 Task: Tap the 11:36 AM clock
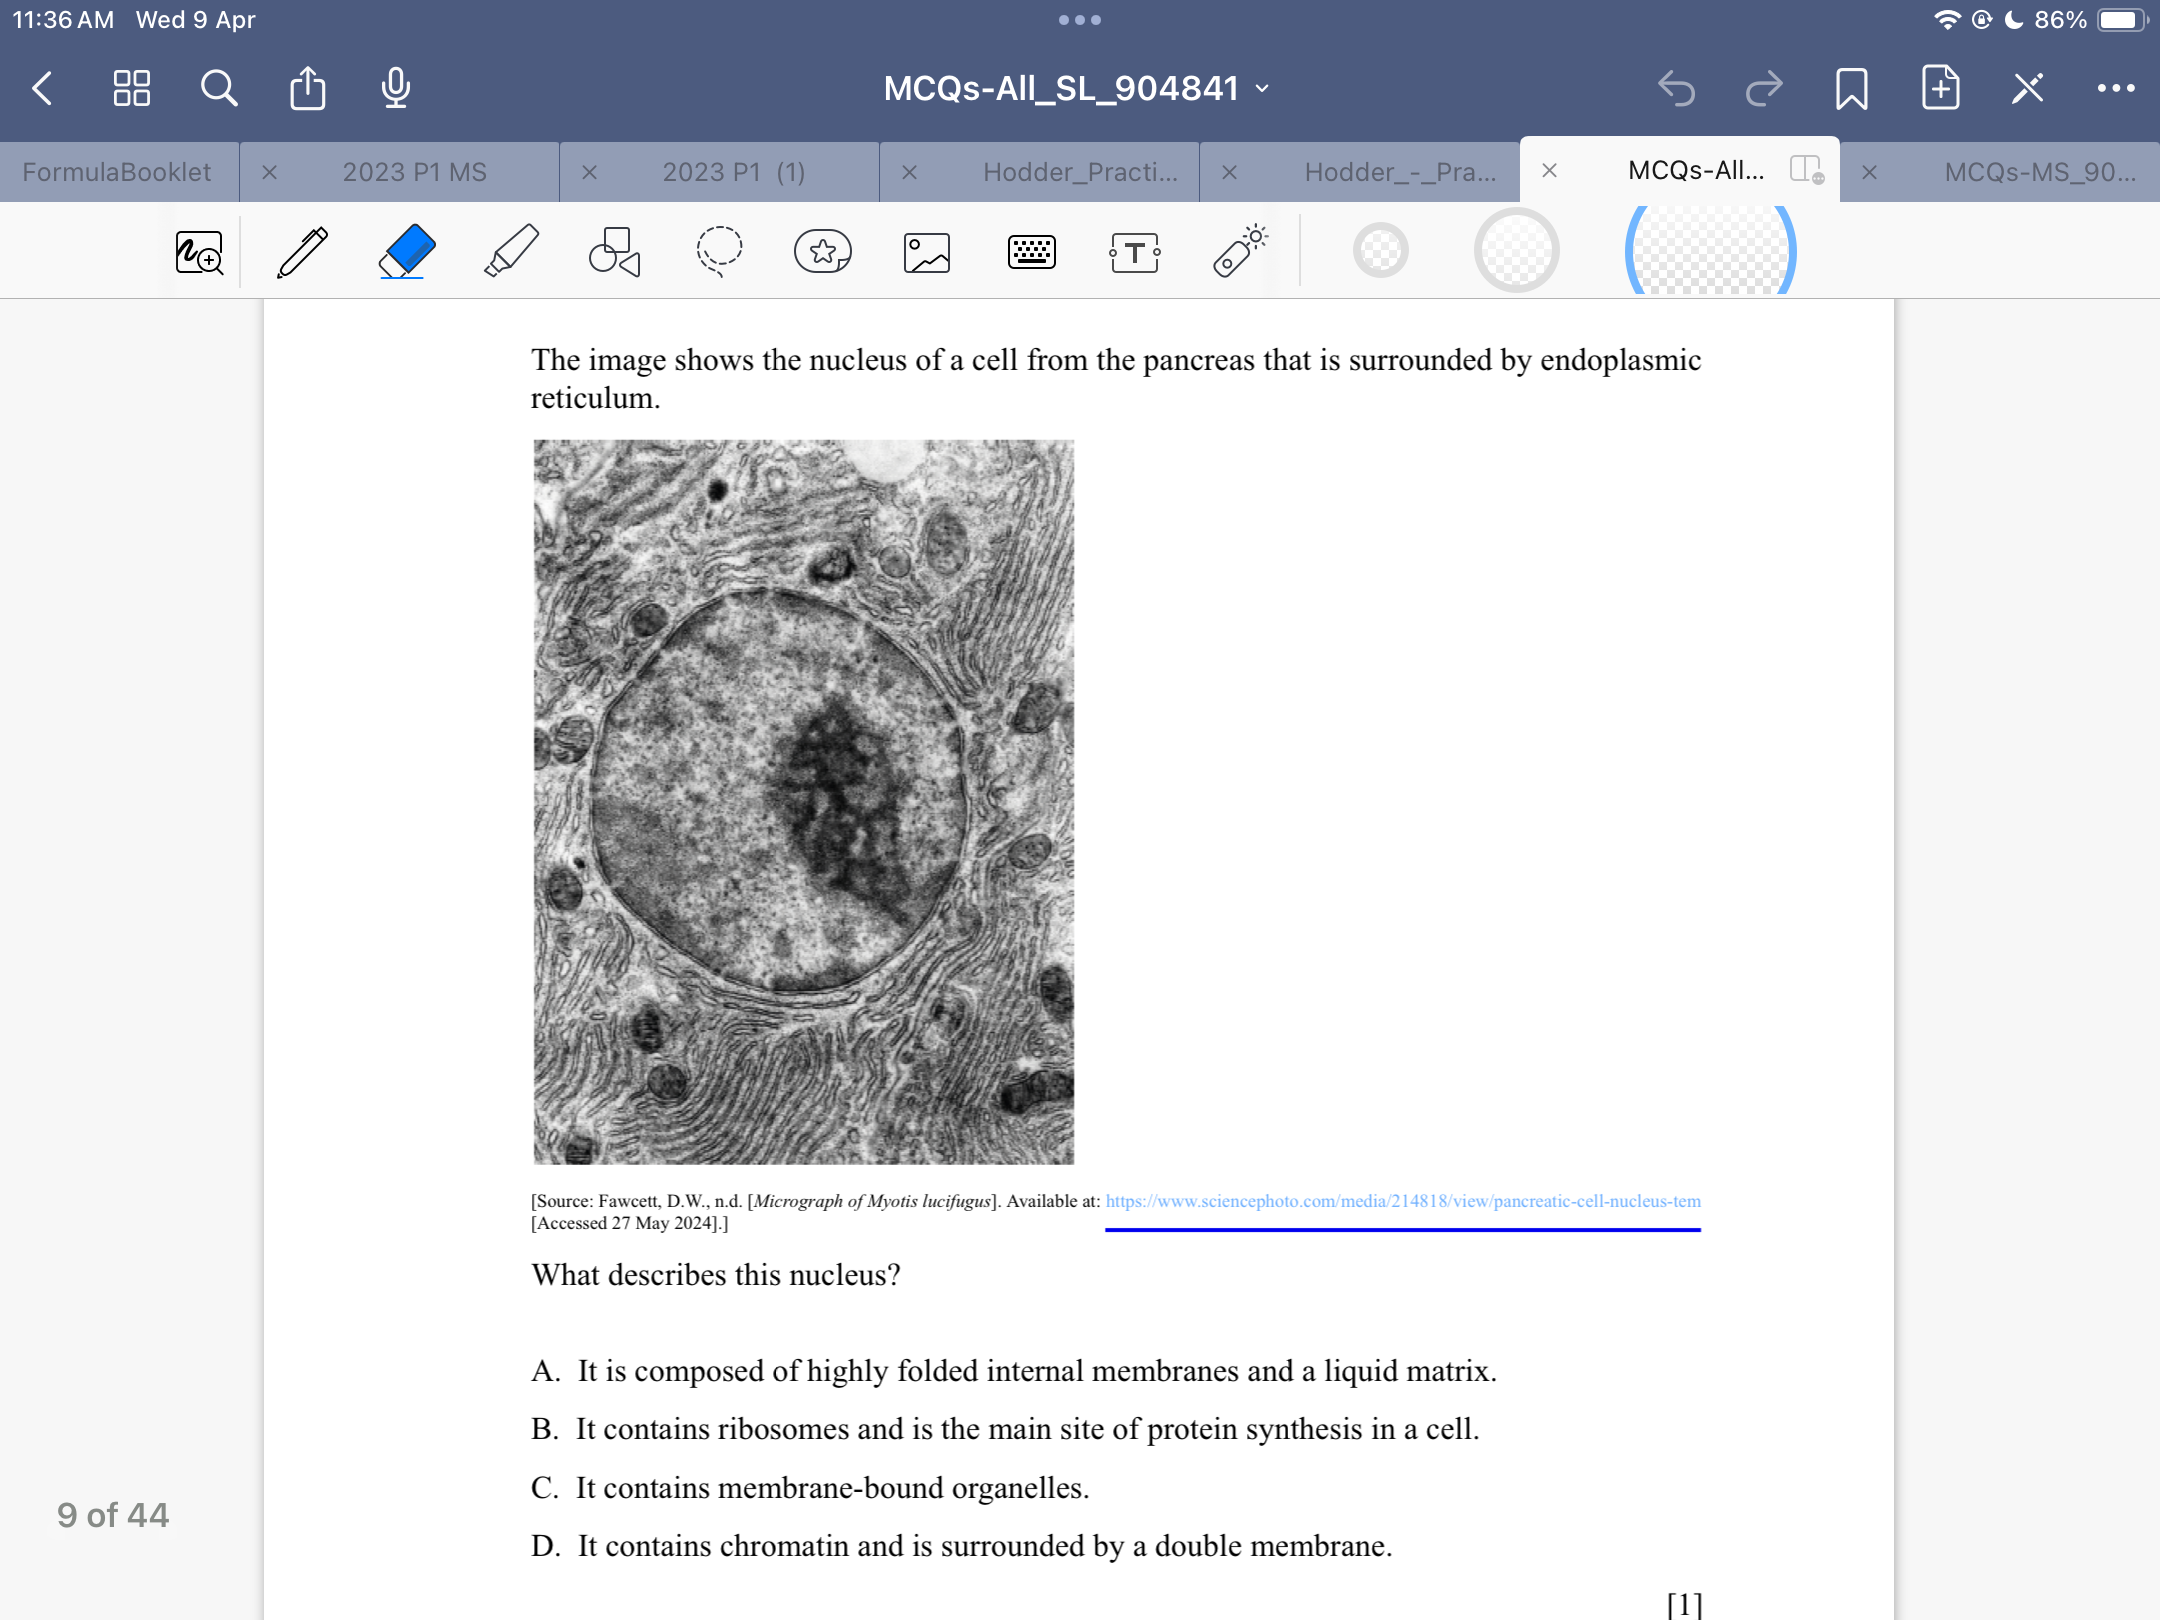[63, 20]
